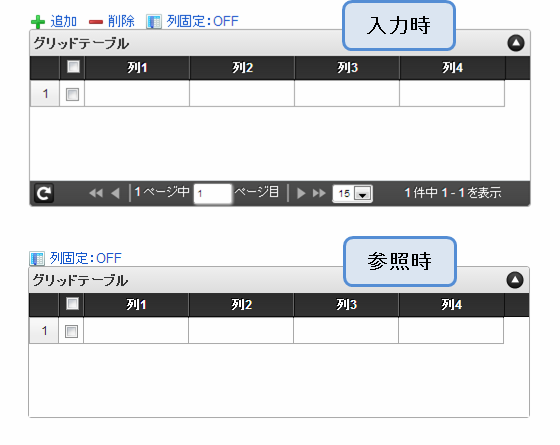Image resolution: width=560 pixels, height=445 pixels.
Task: Check row 1 checkbox in reference-mode grid
Action: coord(71,331)
